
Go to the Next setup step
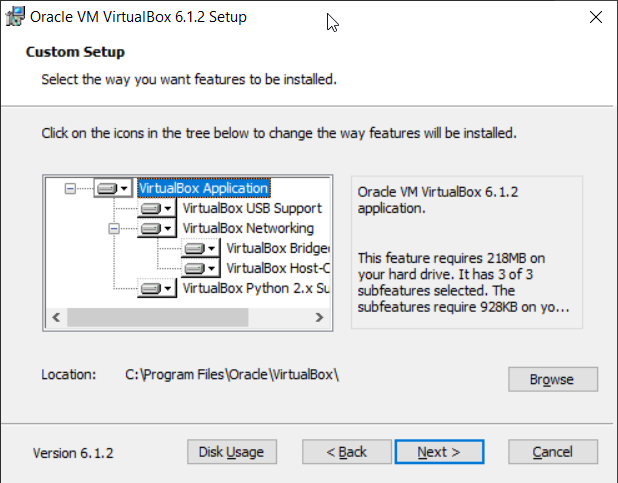439,452
